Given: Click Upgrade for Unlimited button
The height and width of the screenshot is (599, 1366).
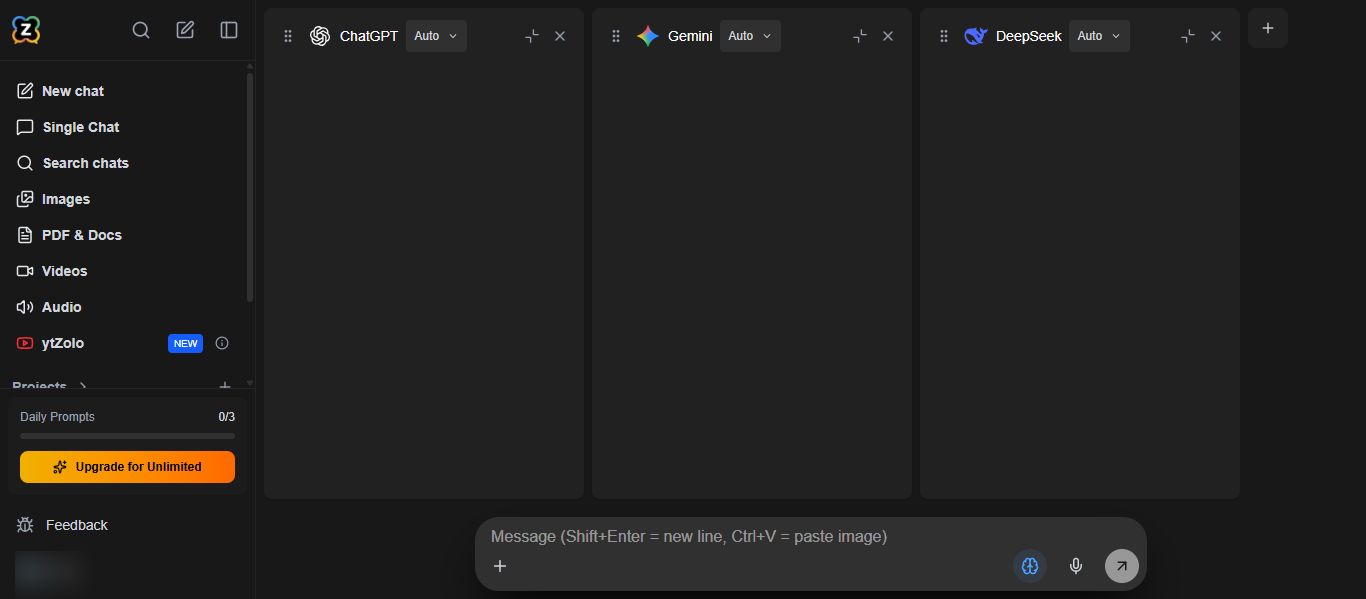Looking at the screenshot, I should pyautogui.click(x=127, y=467).
